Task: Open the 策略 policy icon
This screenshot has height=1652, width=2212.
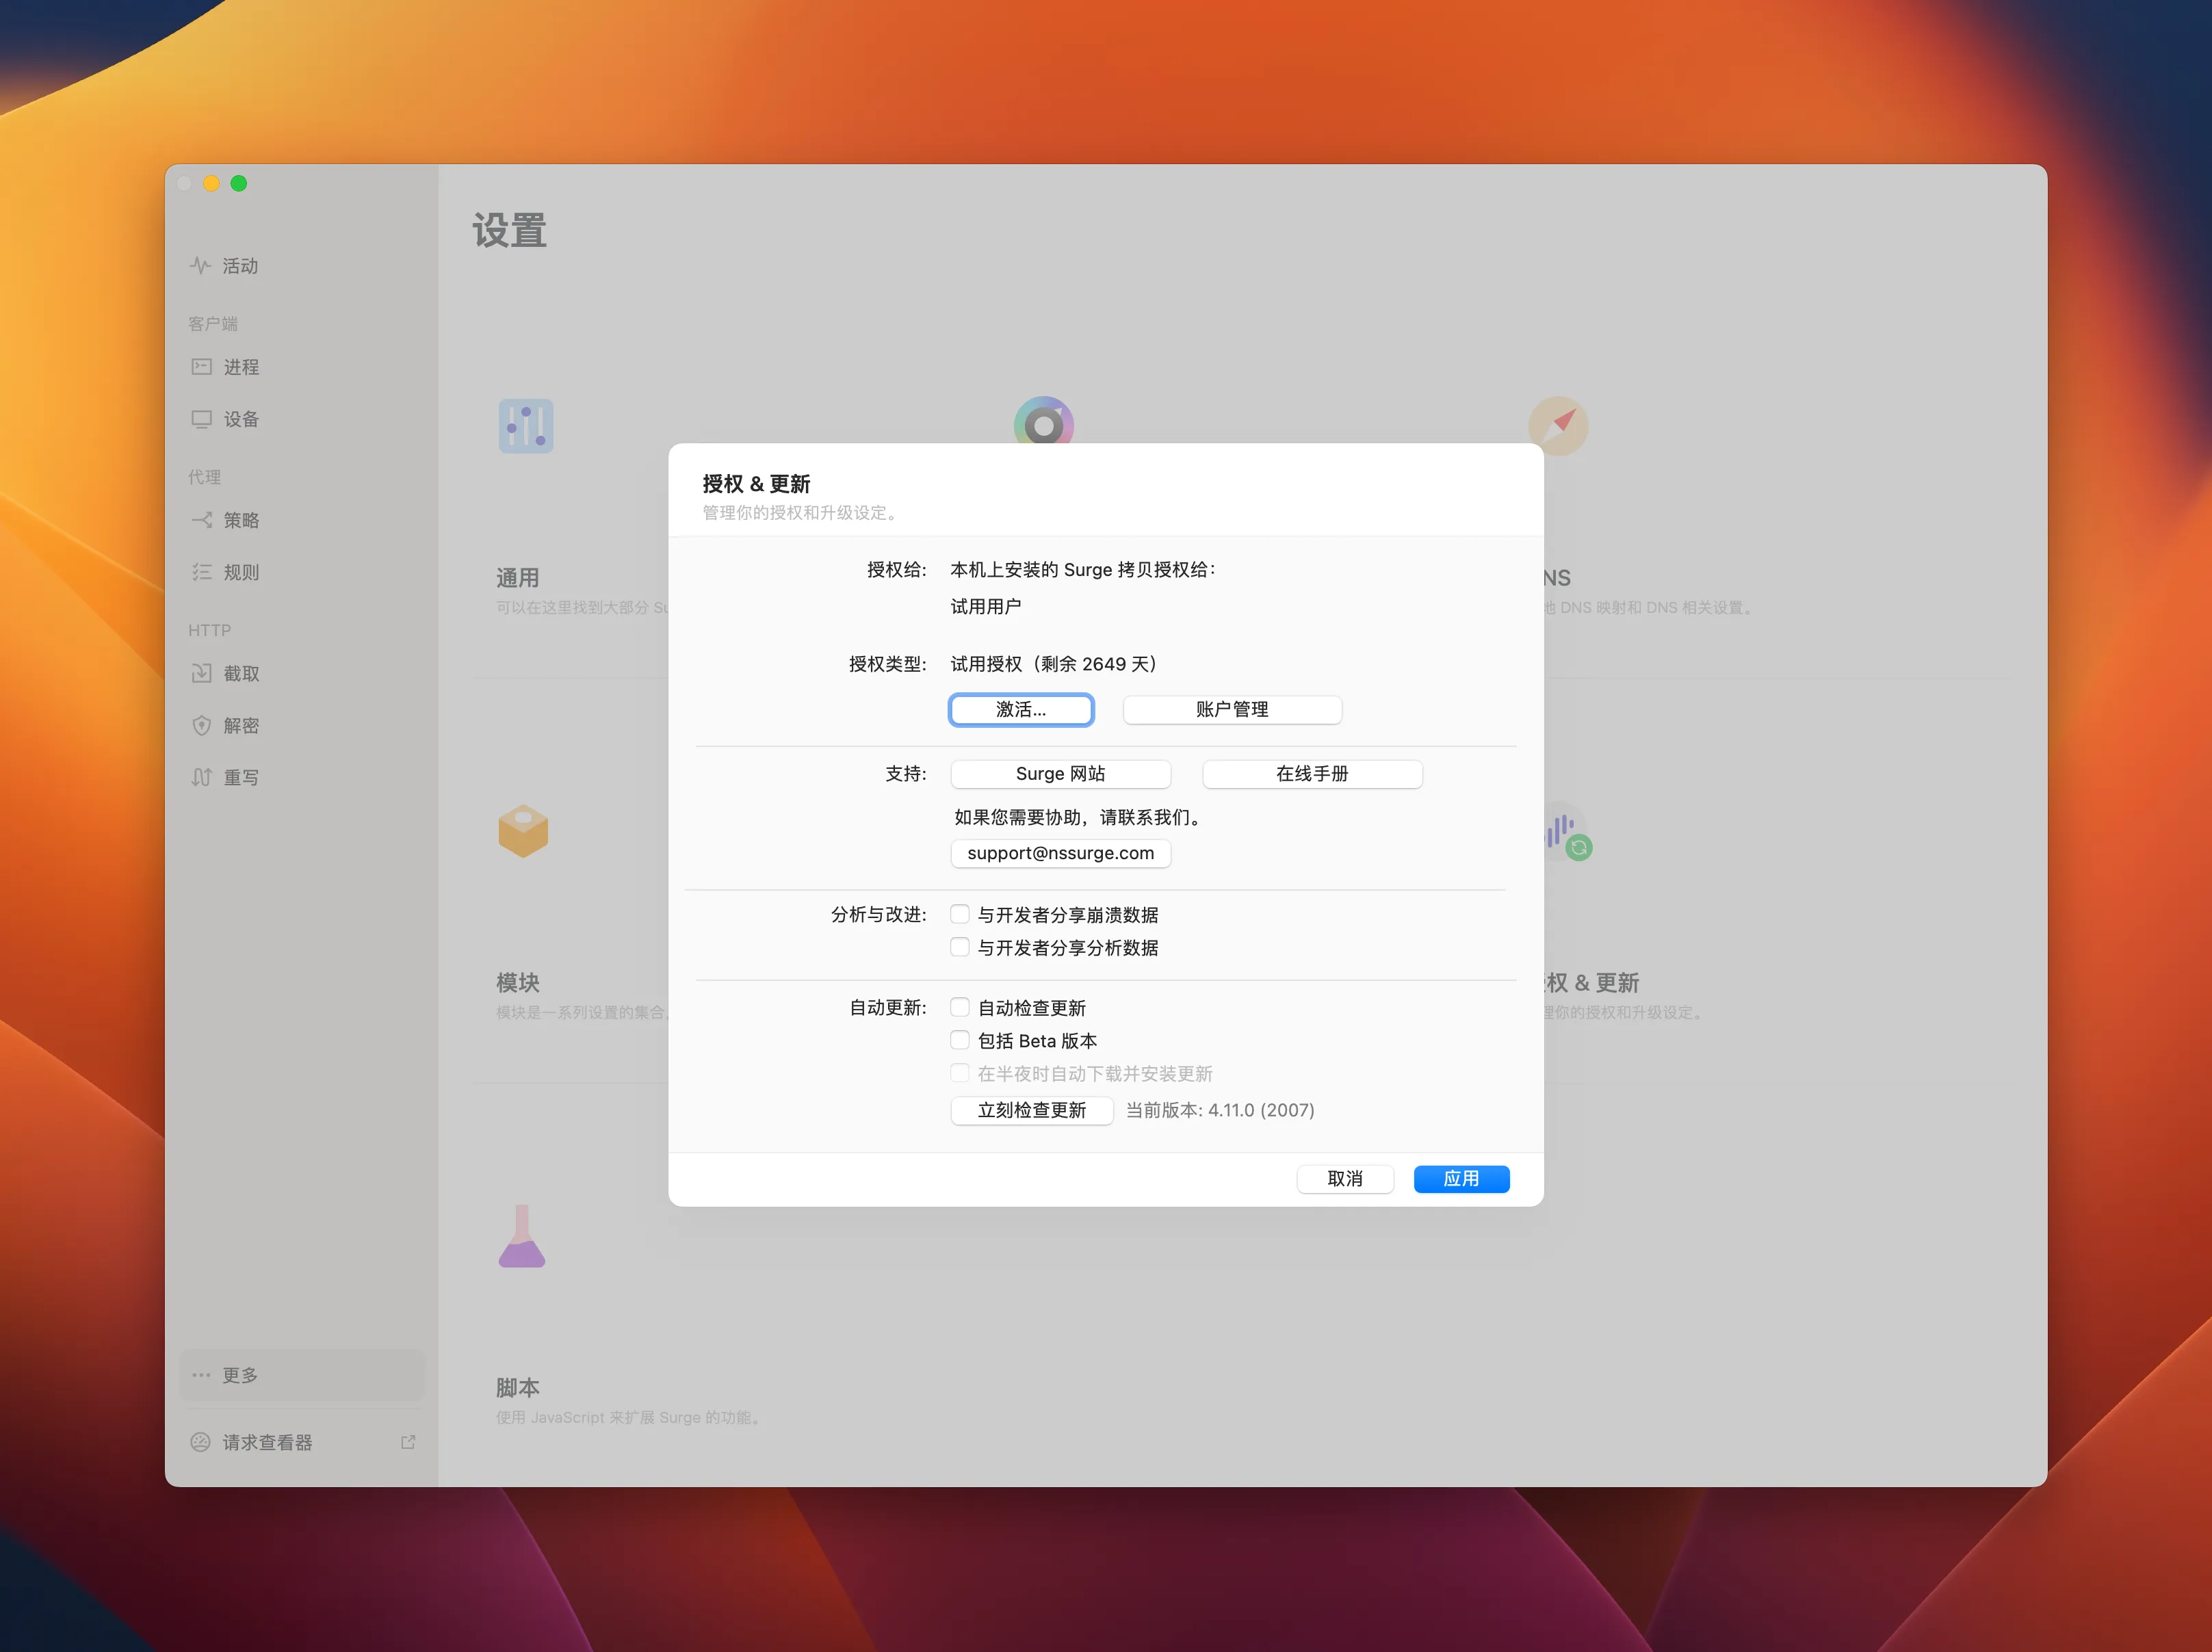Action: point(201,520)
